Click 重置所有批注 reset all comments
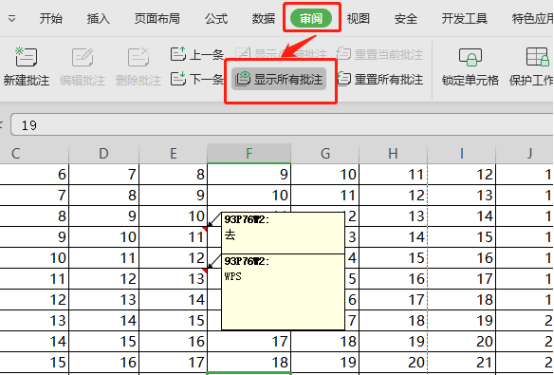This screenshot has height=375, width=554. (380, 79)
